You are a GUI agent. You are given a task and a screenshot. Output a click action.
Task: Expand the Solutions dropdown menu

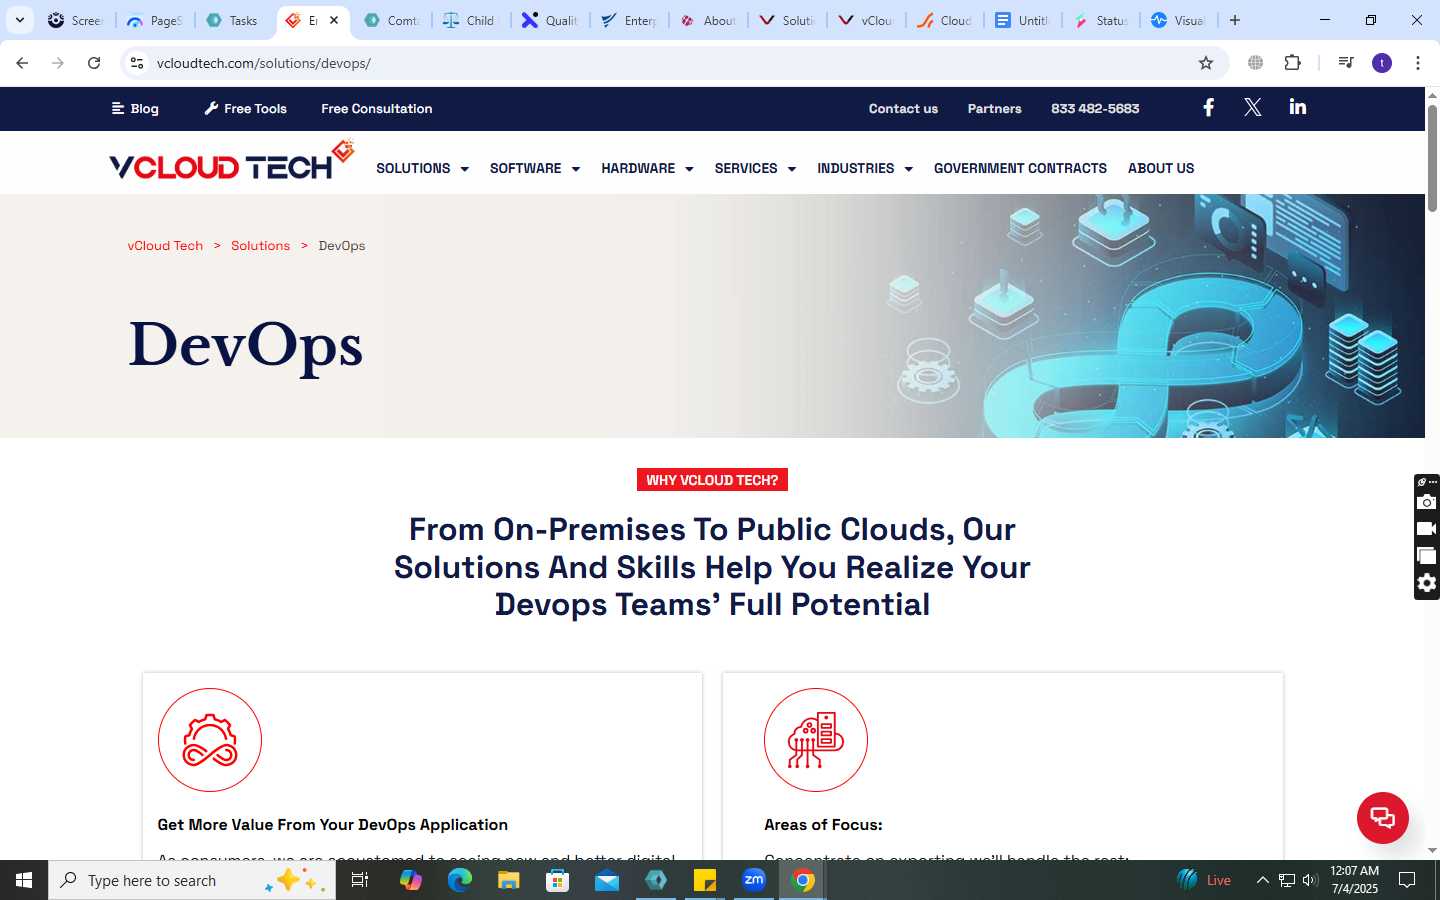[x=422, y=168]
